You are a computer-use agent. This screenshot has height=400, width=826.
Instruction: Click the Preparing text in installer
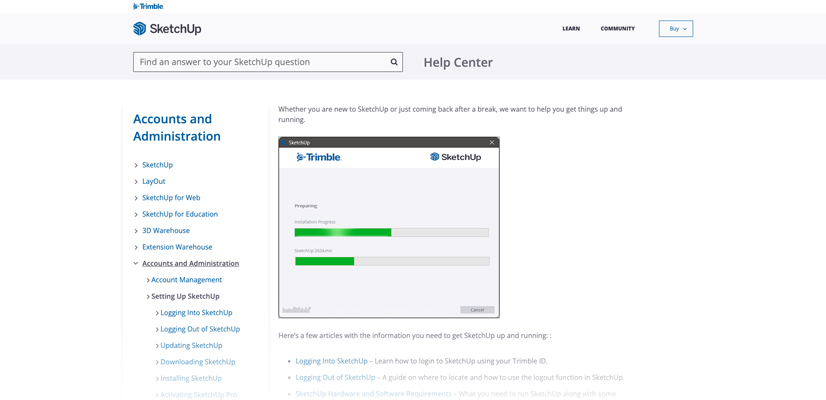coord(306,206)
